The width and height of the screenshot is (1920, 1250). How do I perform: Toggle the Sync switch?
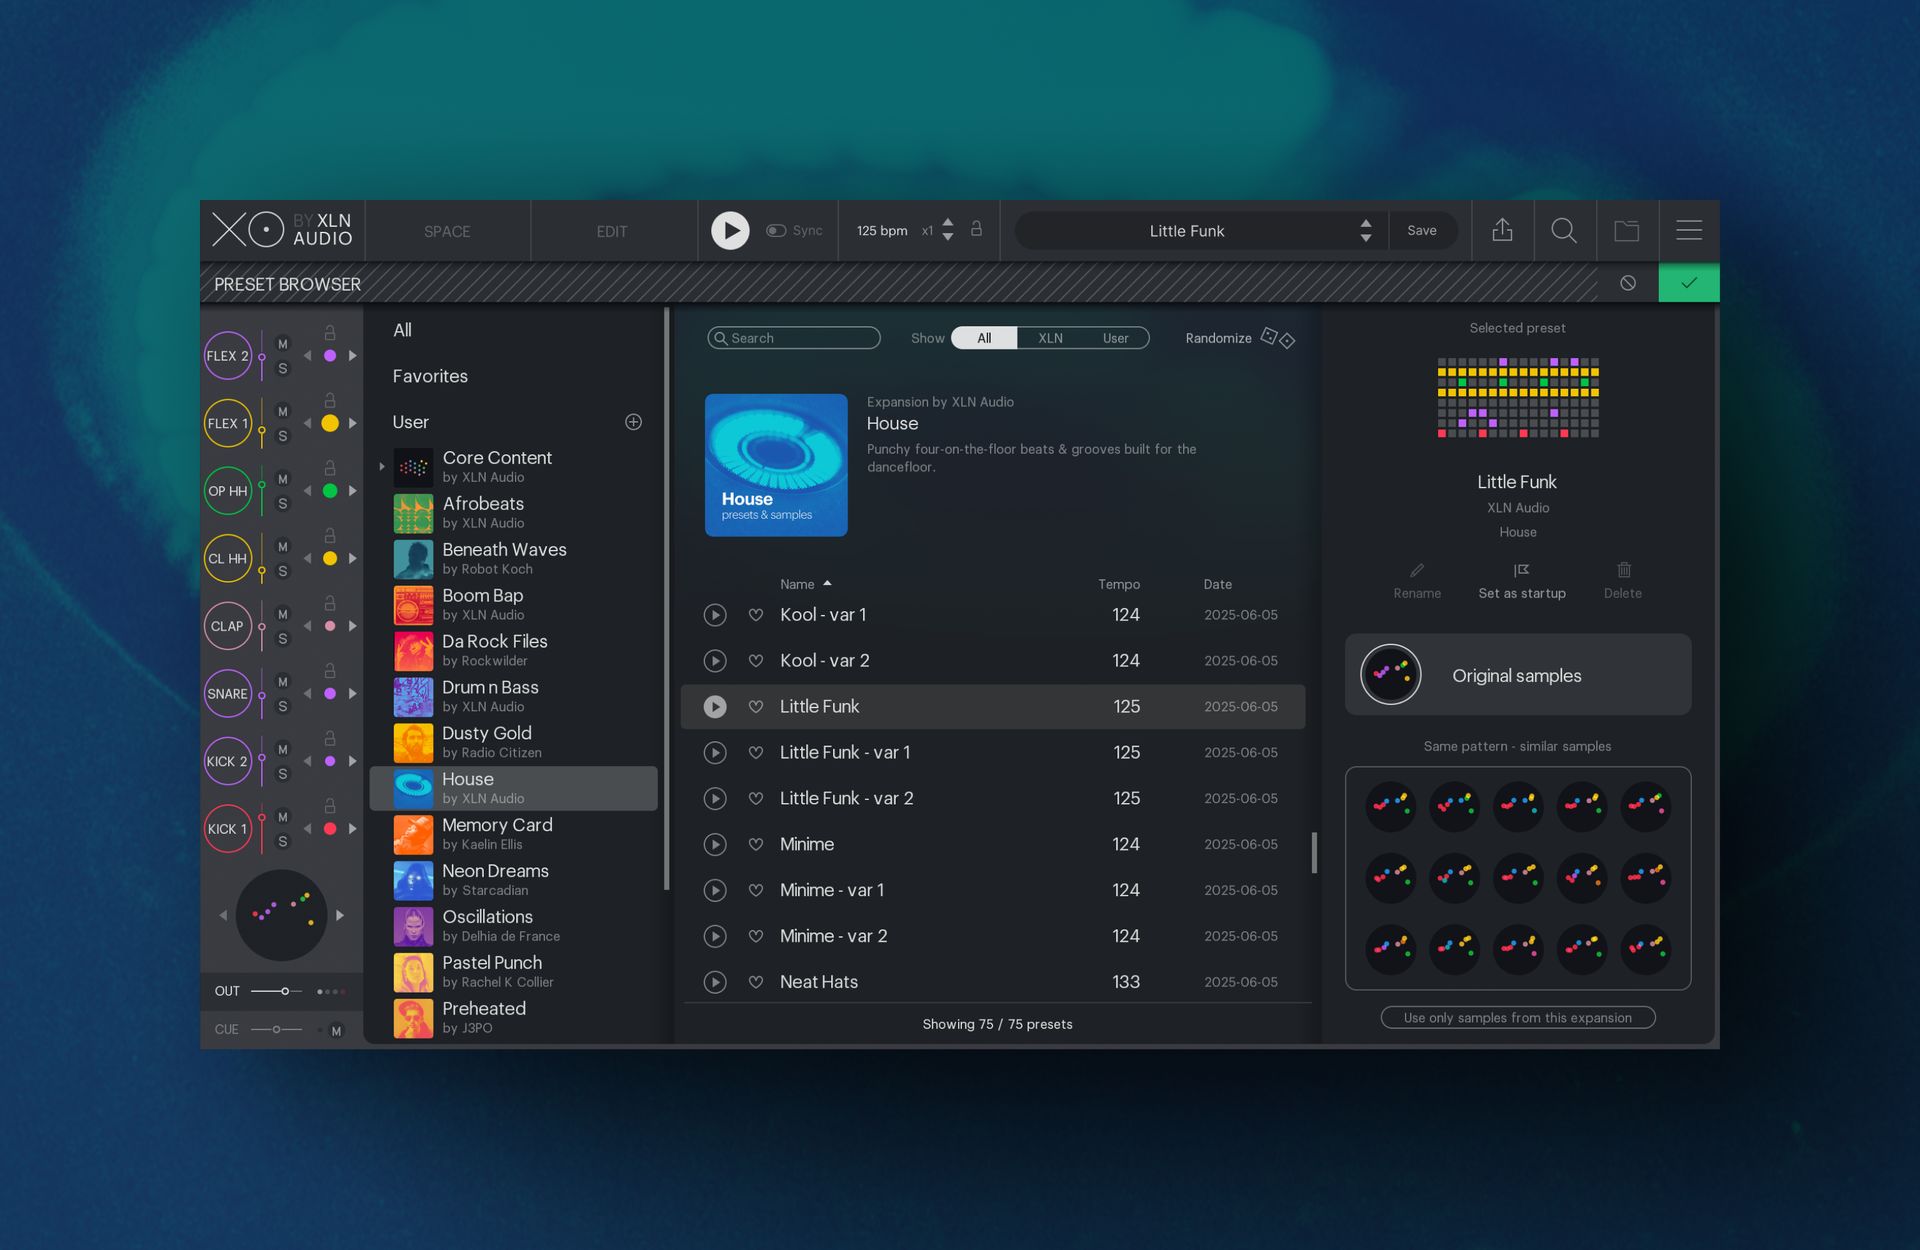pyautogui.click(x=776, y=231)
